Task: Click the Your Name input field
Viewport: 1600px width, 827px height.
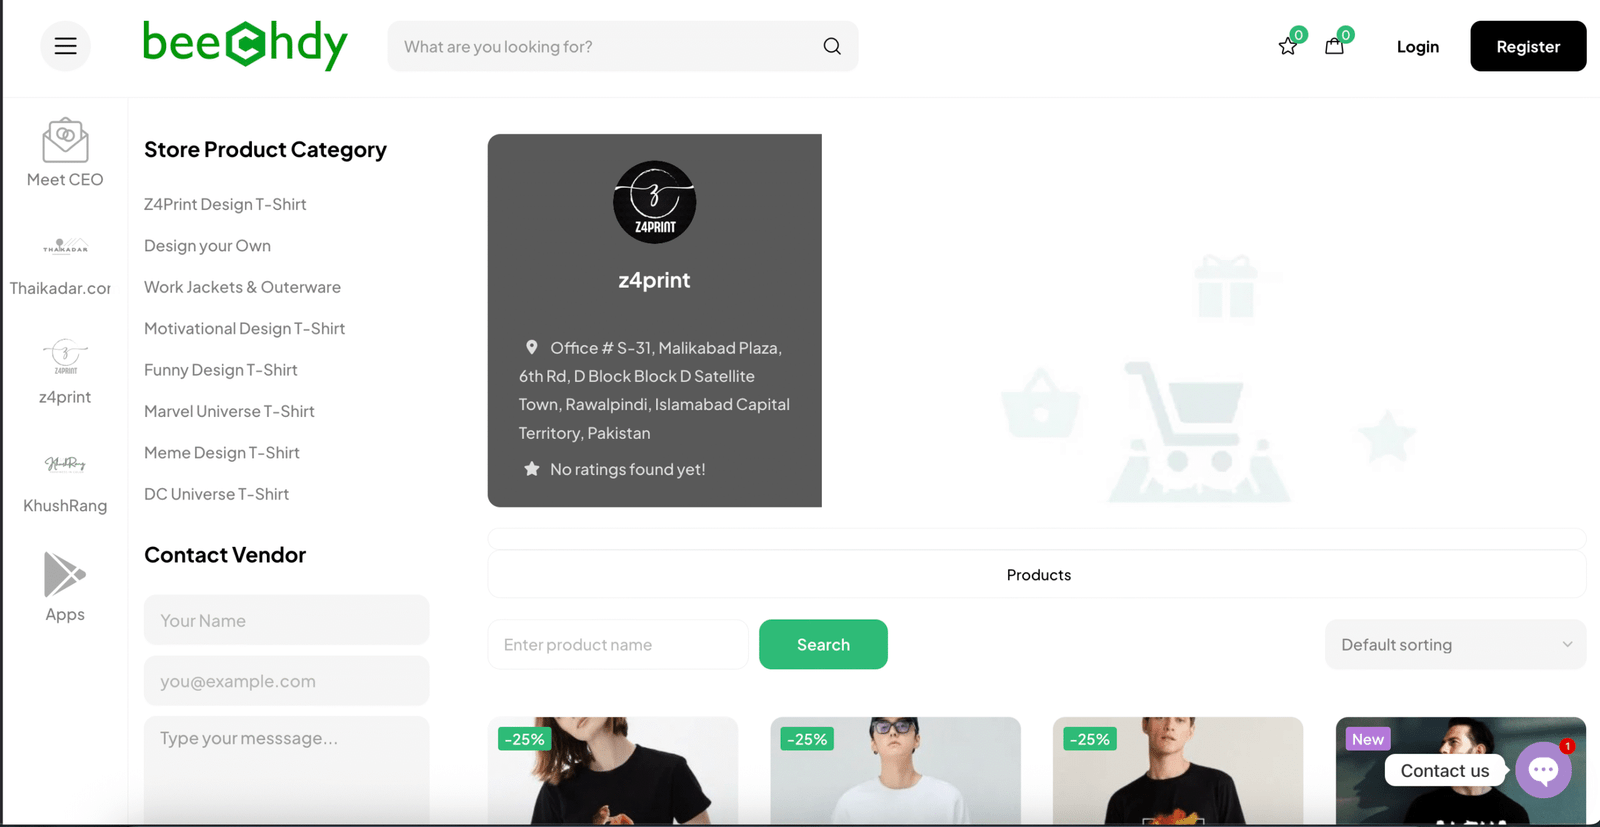Action: [x=286, y=620]
